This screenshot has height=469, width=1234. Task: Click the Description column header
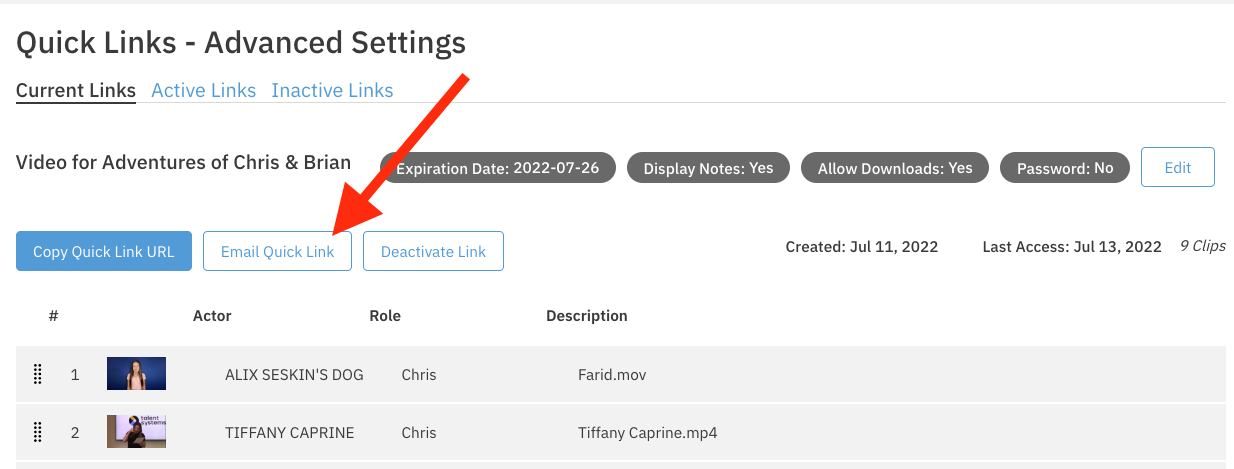tap(587, 316)
